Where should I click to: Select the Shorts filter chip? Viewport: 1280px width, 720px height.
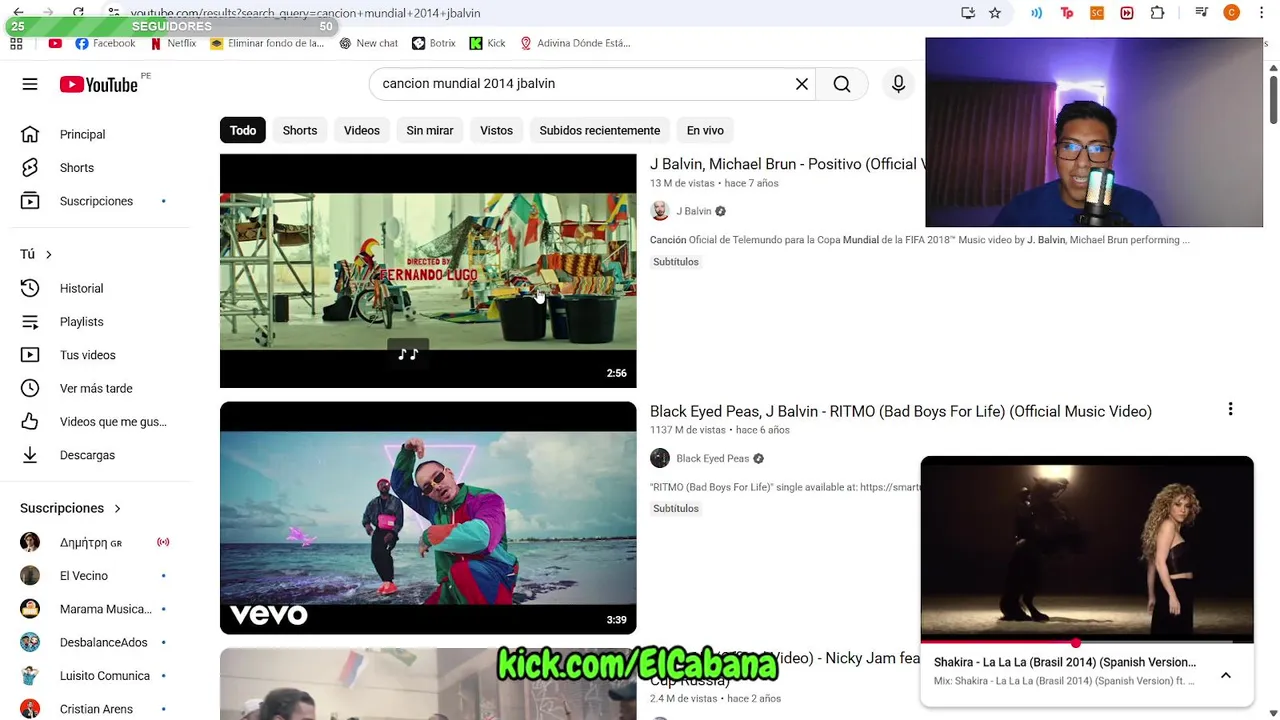click(x=300, y=130)
